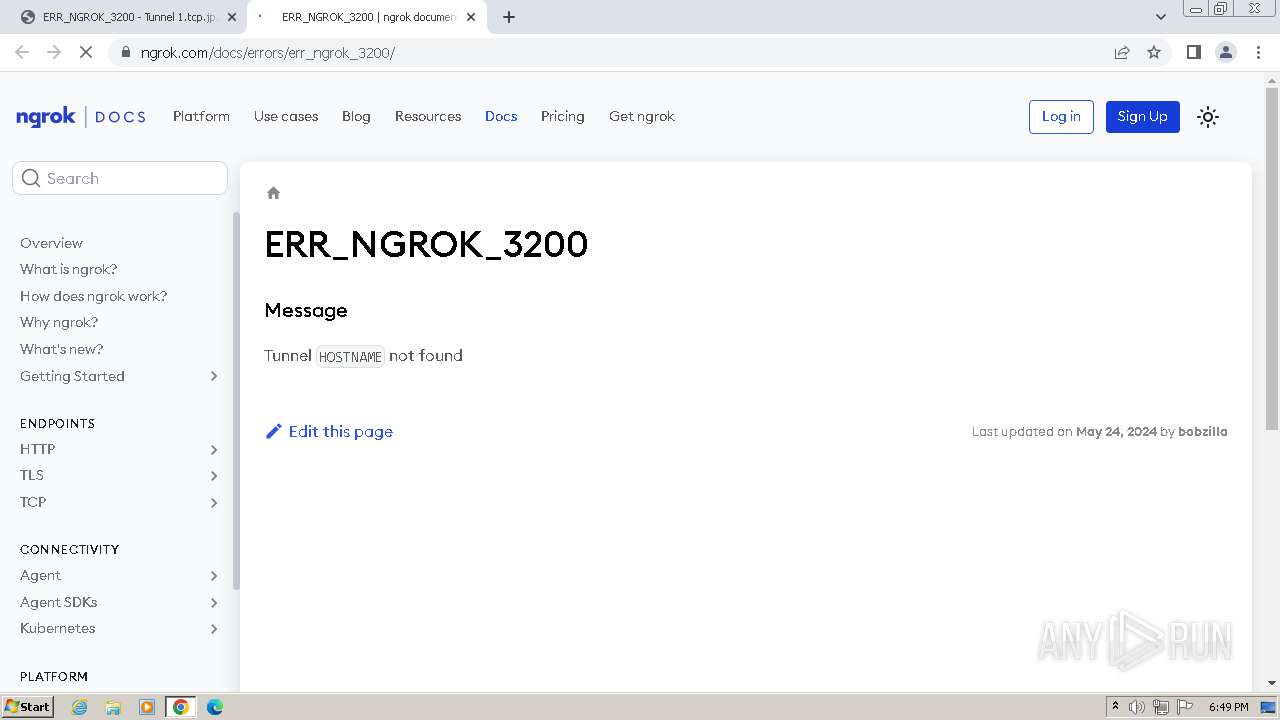Click the address bar URL
The height and width of the screenshot is (720, 1280).
click(x=268, y=52)
